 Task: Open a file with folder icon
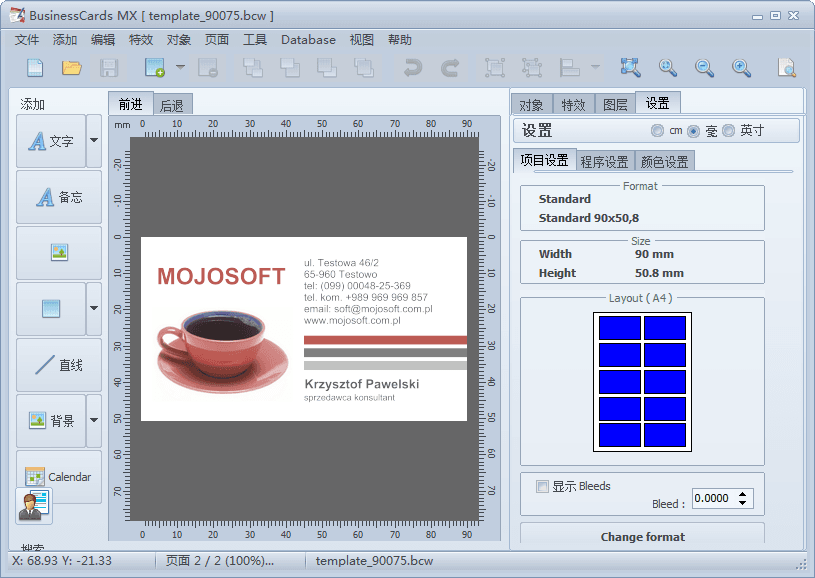coord(72,68)
